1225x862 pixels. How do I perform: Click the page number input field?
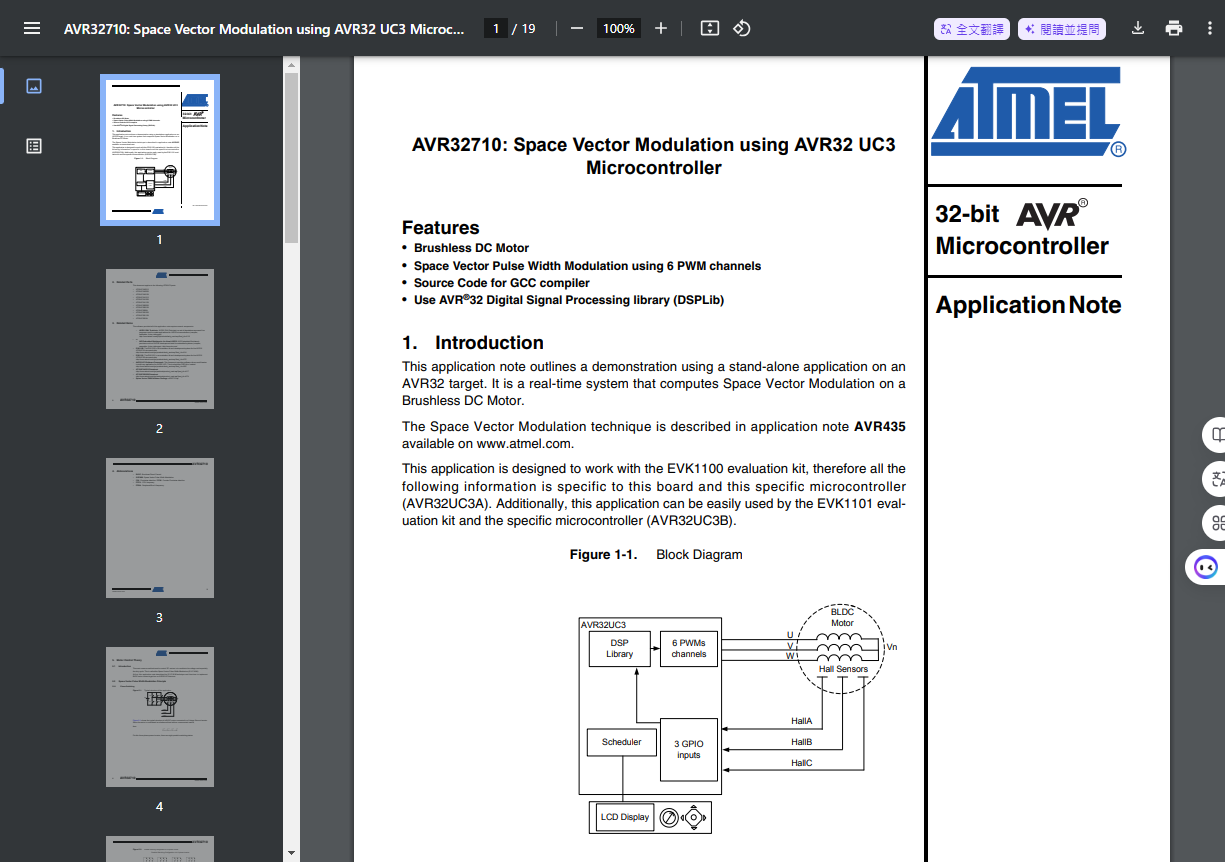(x=495, y=28)
